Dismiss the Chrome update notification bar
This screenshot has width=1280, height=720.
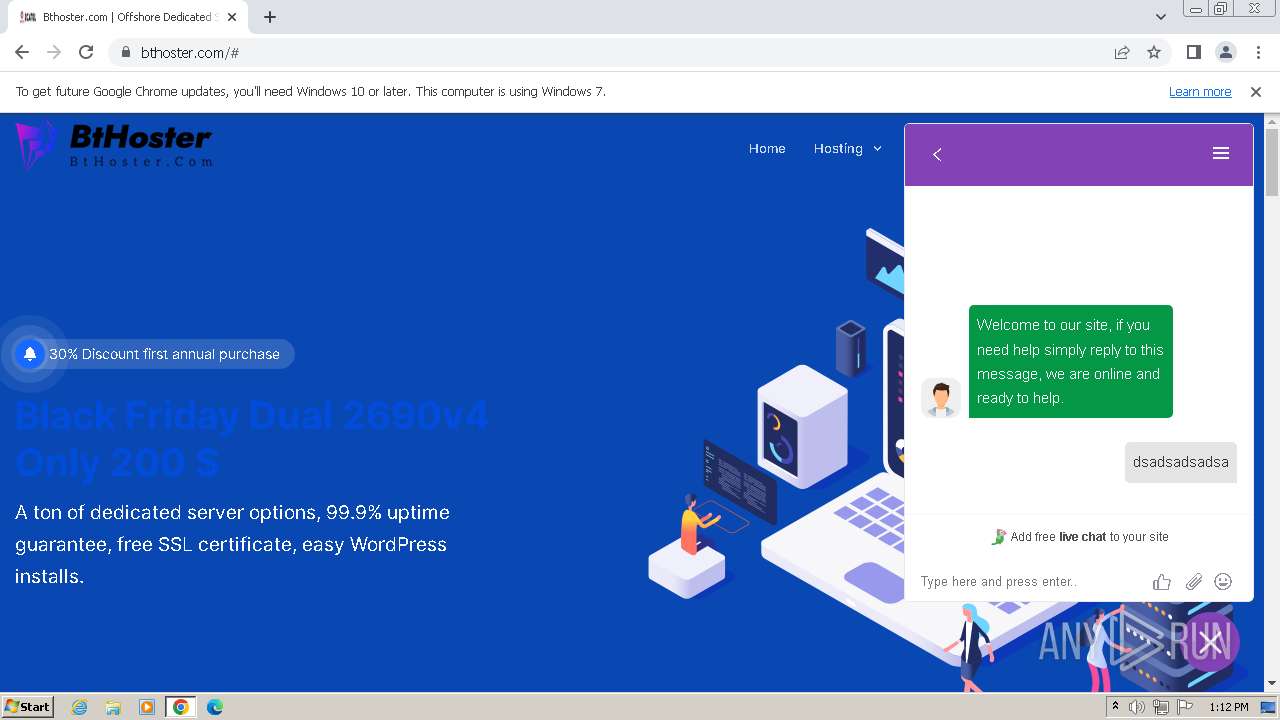[x=1256, y=91]
